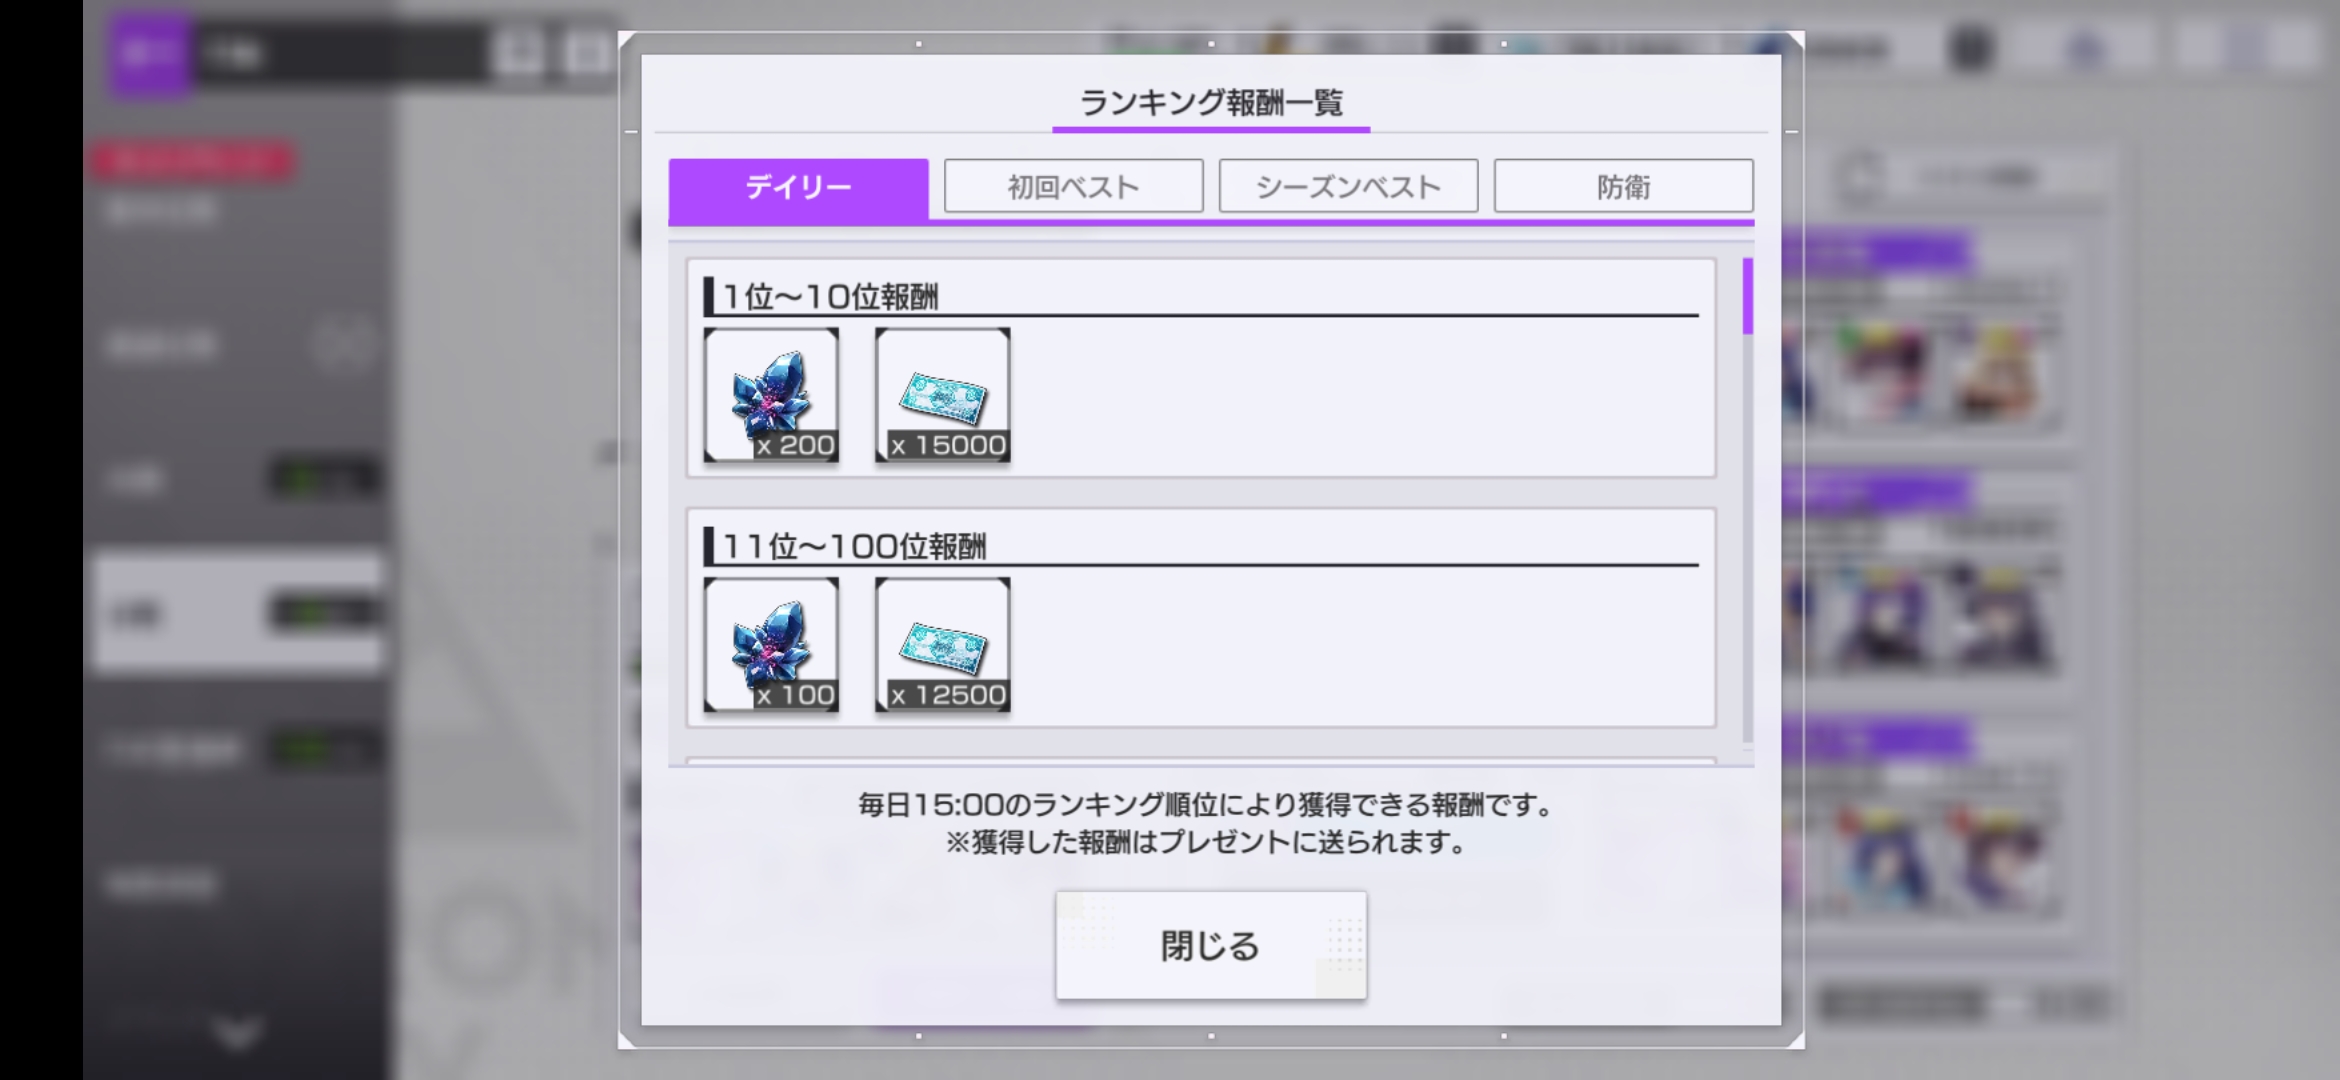Switch to the デイリー tab

click(798, 187)
